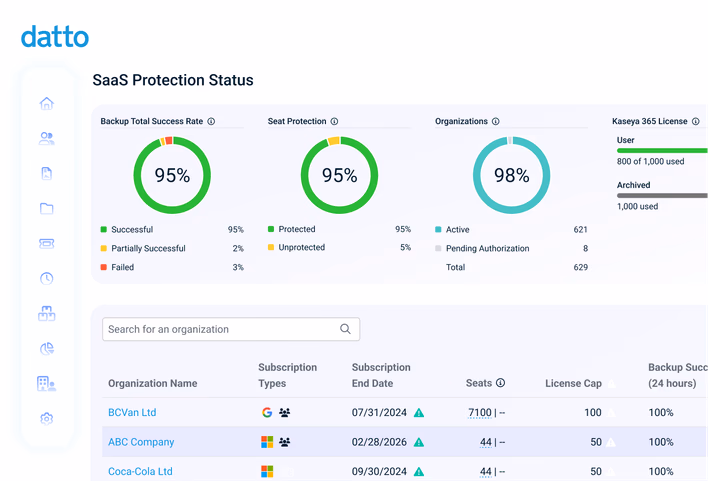Click the Seat Protection donut chart

tap(340, 175)
